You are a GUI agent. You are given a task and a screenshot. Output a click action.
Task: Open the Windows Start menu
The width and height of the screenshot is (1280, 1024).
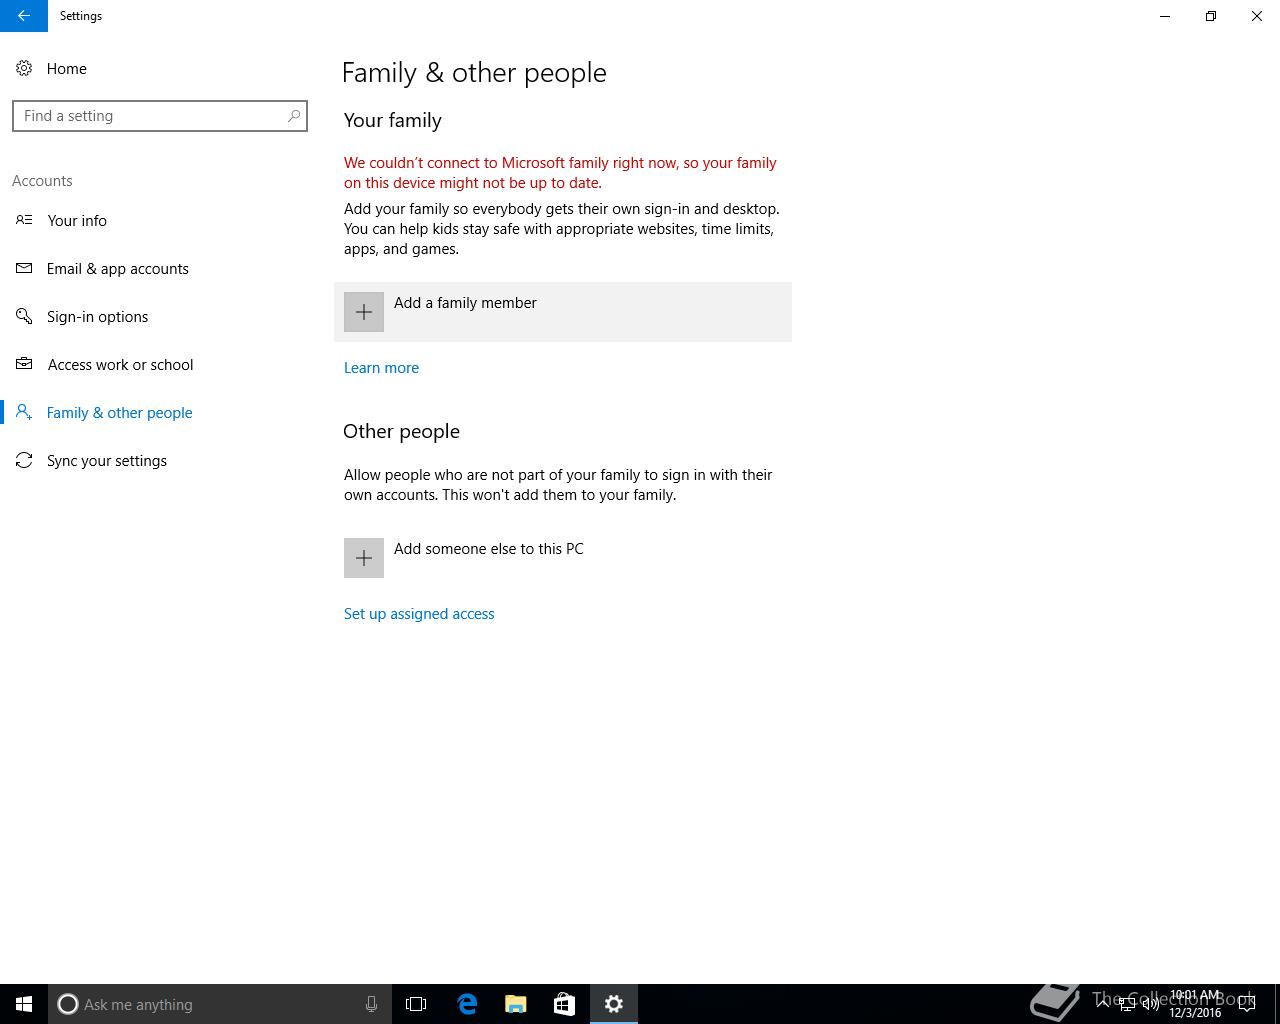coord(24,1004)
